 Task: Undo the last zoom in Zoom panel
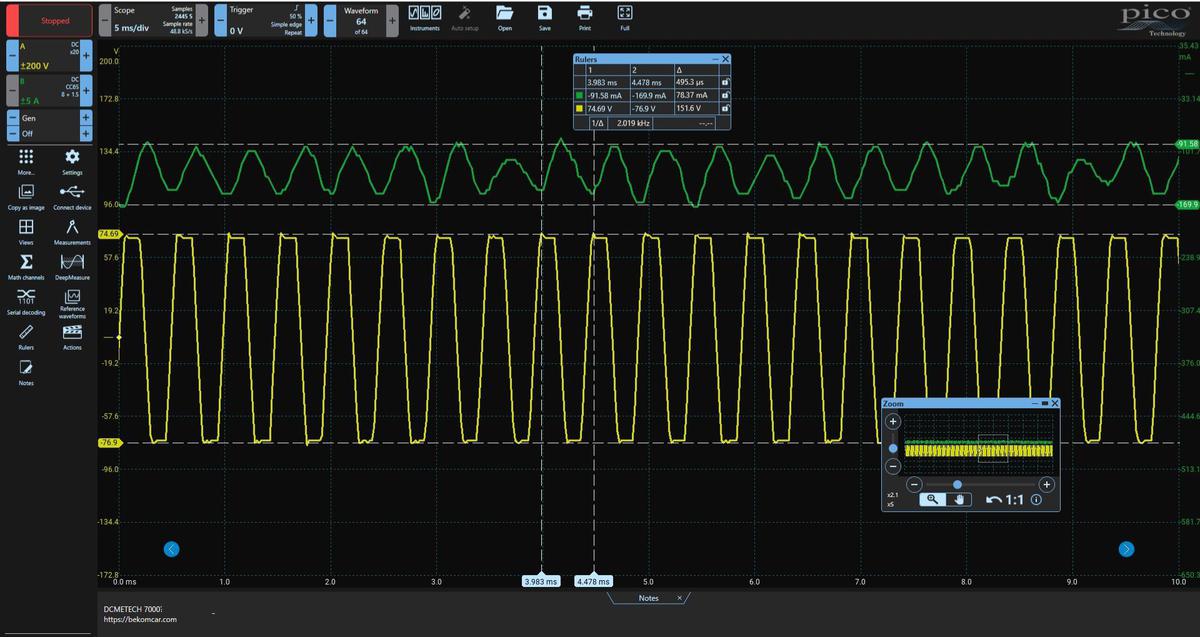[994, 499]
